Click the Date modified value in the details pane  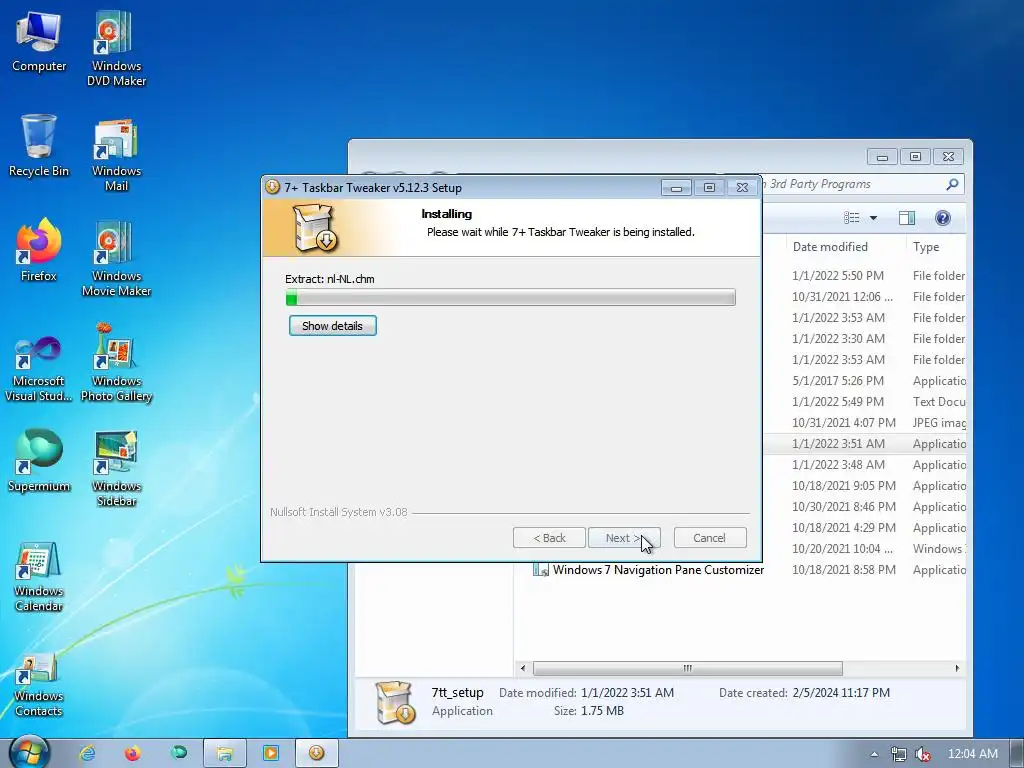627,693
